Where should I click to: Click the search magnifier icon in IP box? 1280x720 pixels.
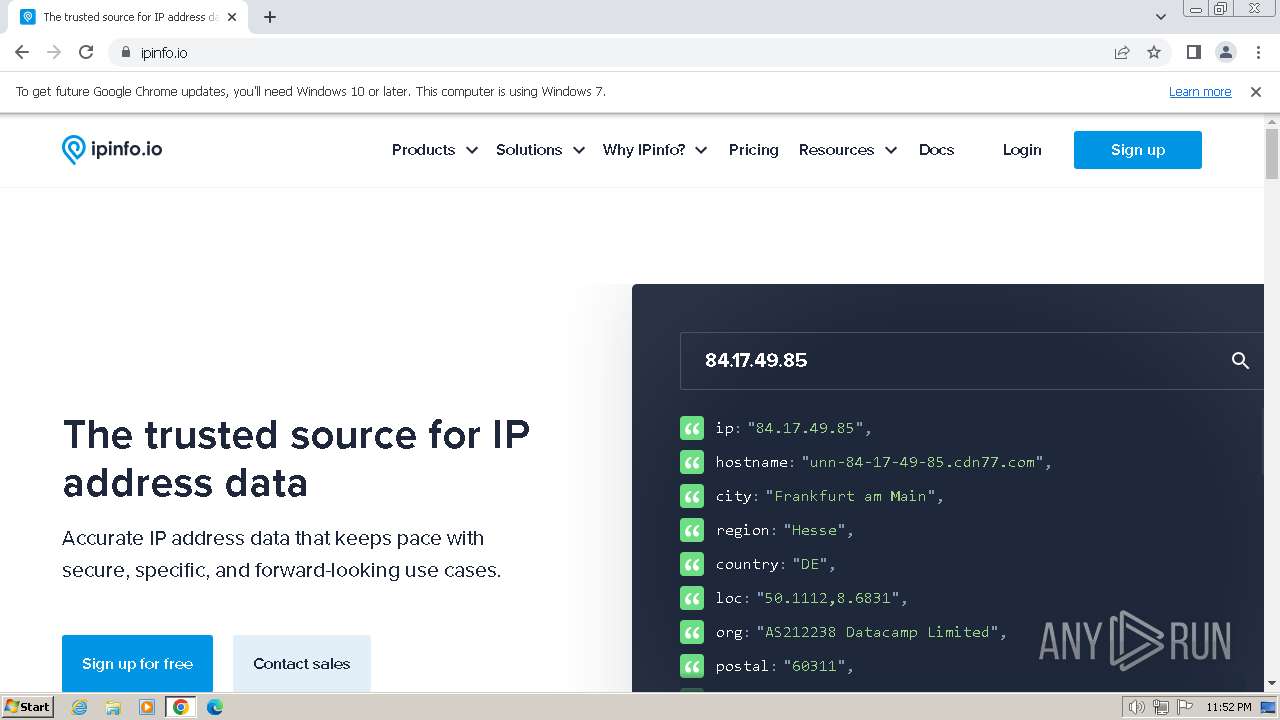[1240, 361]
